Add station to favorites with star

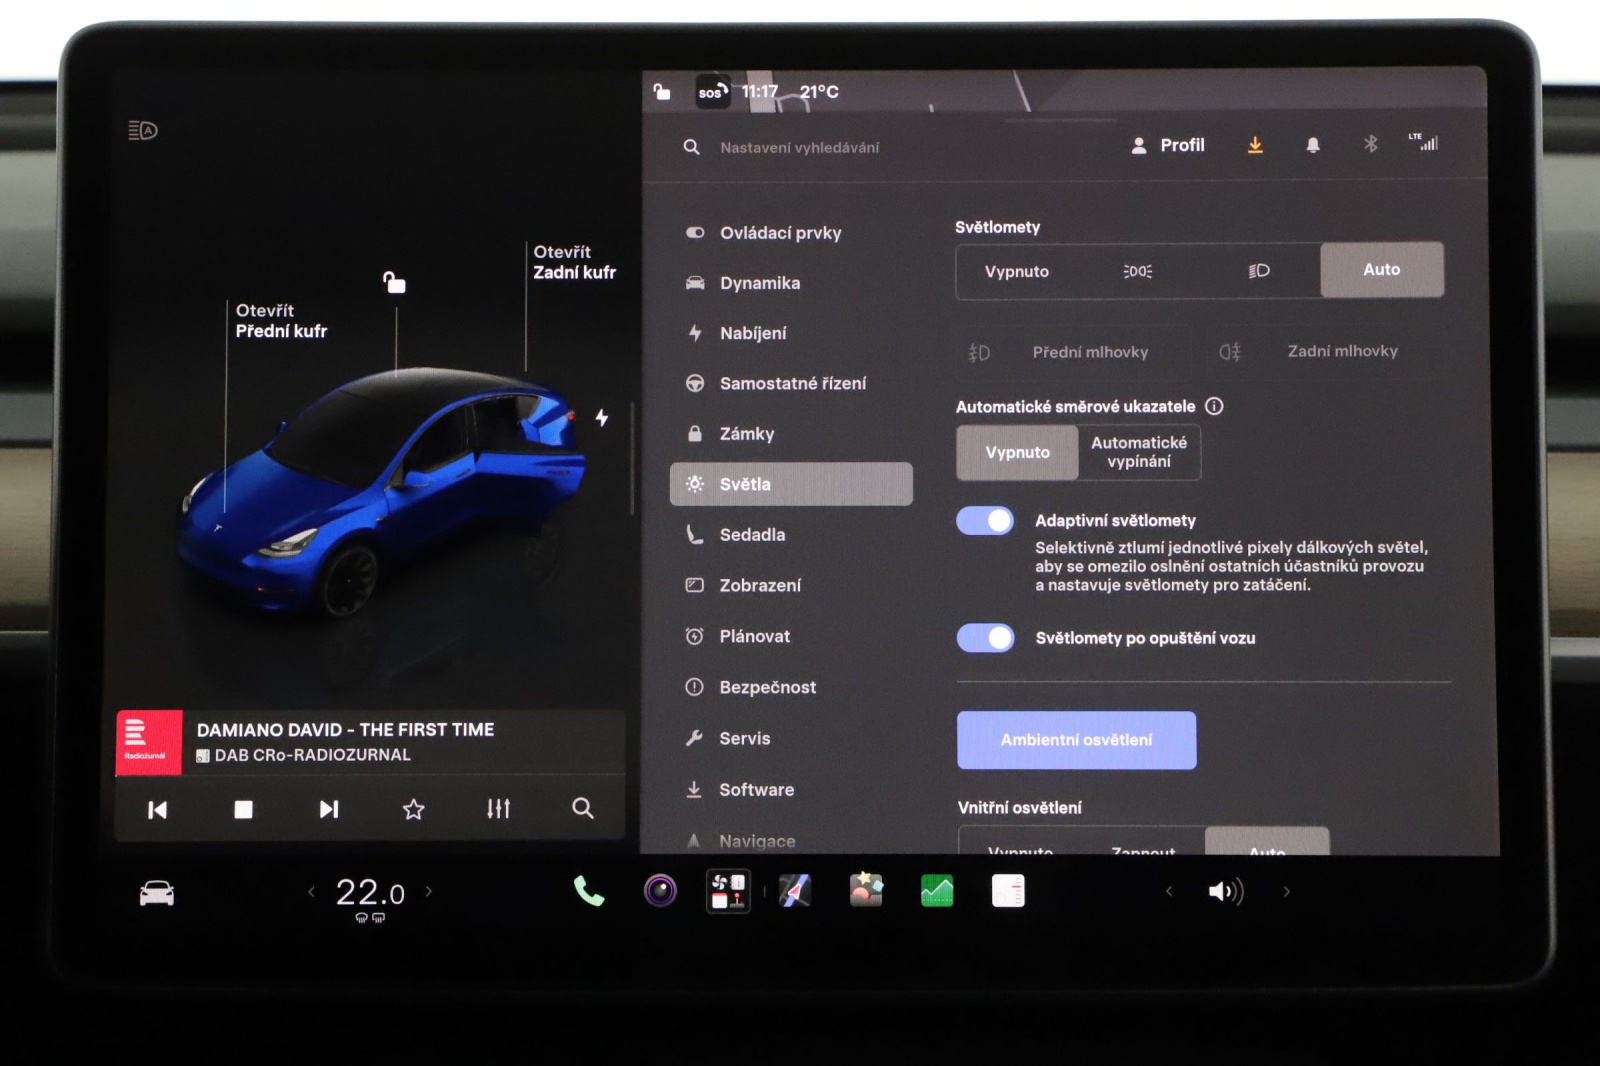point(413,809)
